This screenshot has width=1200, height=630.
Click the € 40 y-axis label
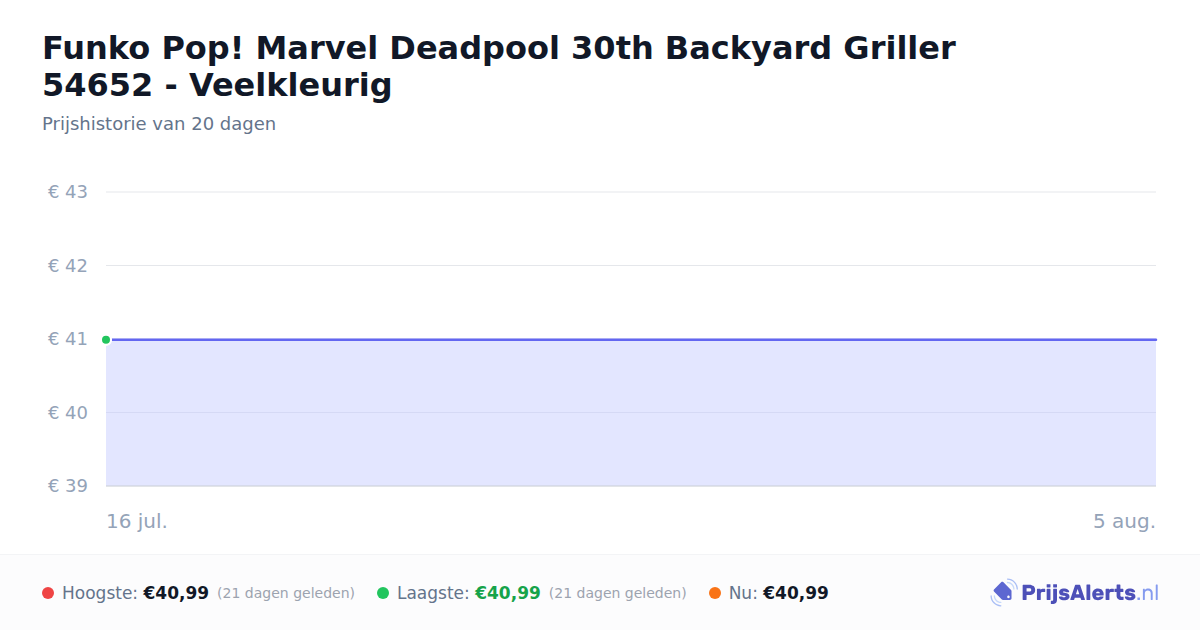pos(68,413)
